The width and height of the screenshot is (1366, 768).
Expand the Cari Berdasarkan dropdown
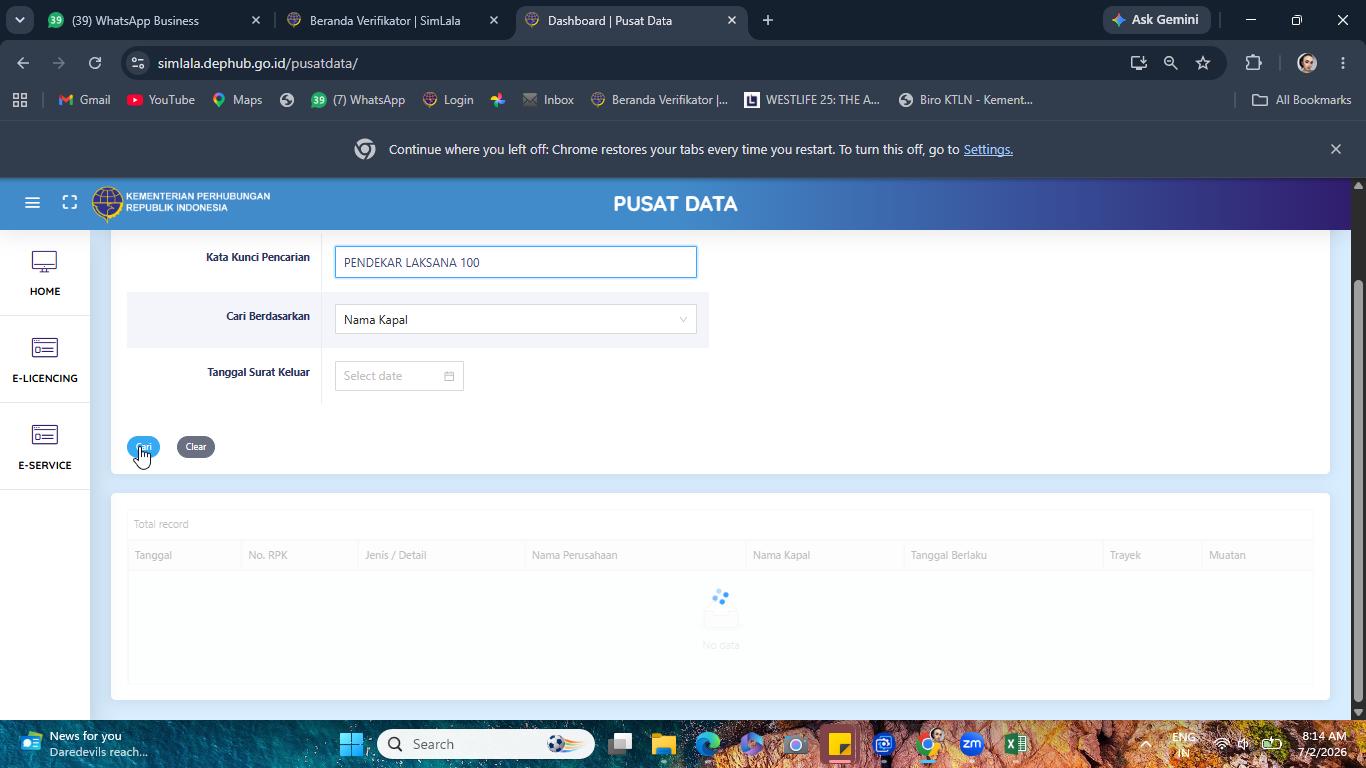[516, 320]
